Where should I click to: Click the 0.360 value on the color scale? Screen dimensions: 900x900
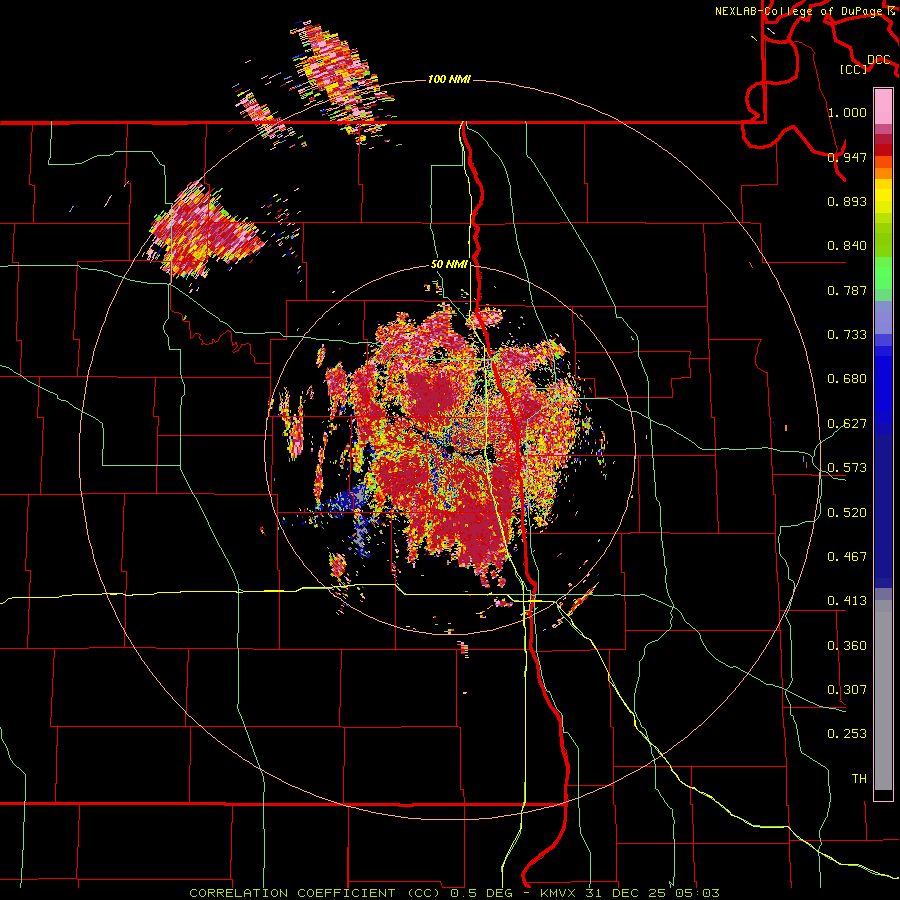pyautogui.click(x=847, y=646)
